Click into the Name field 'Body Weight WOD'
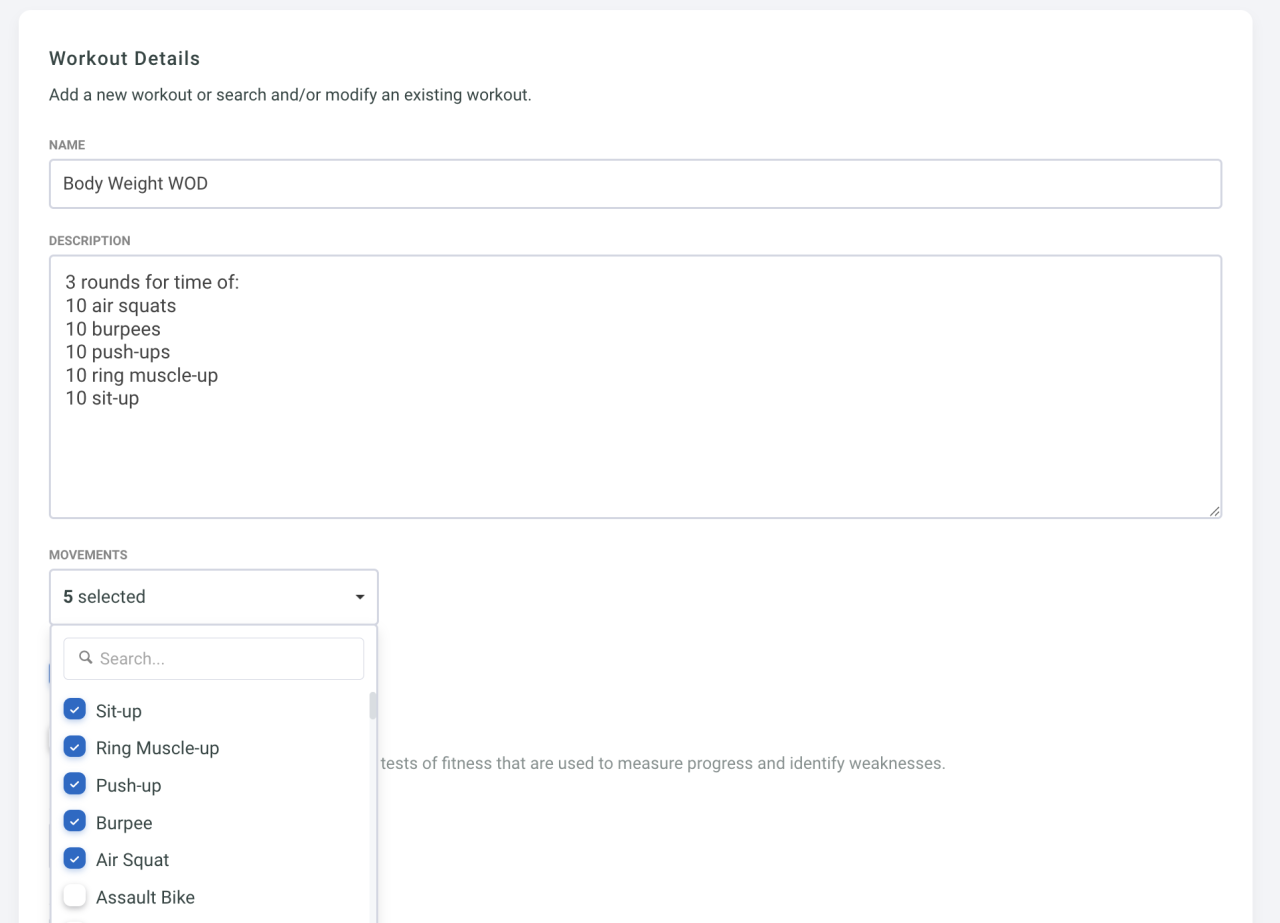1280x923 pixels. pyautogui.click(x=635, y=184)
